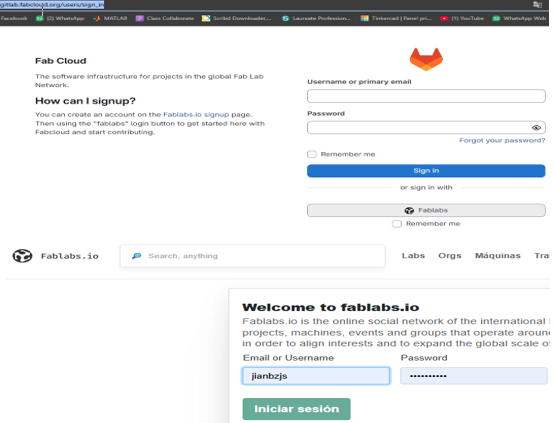This screenshot has width=554, height=423.
Task: Open the YouTube bookmark
Action: click(462, 18)
